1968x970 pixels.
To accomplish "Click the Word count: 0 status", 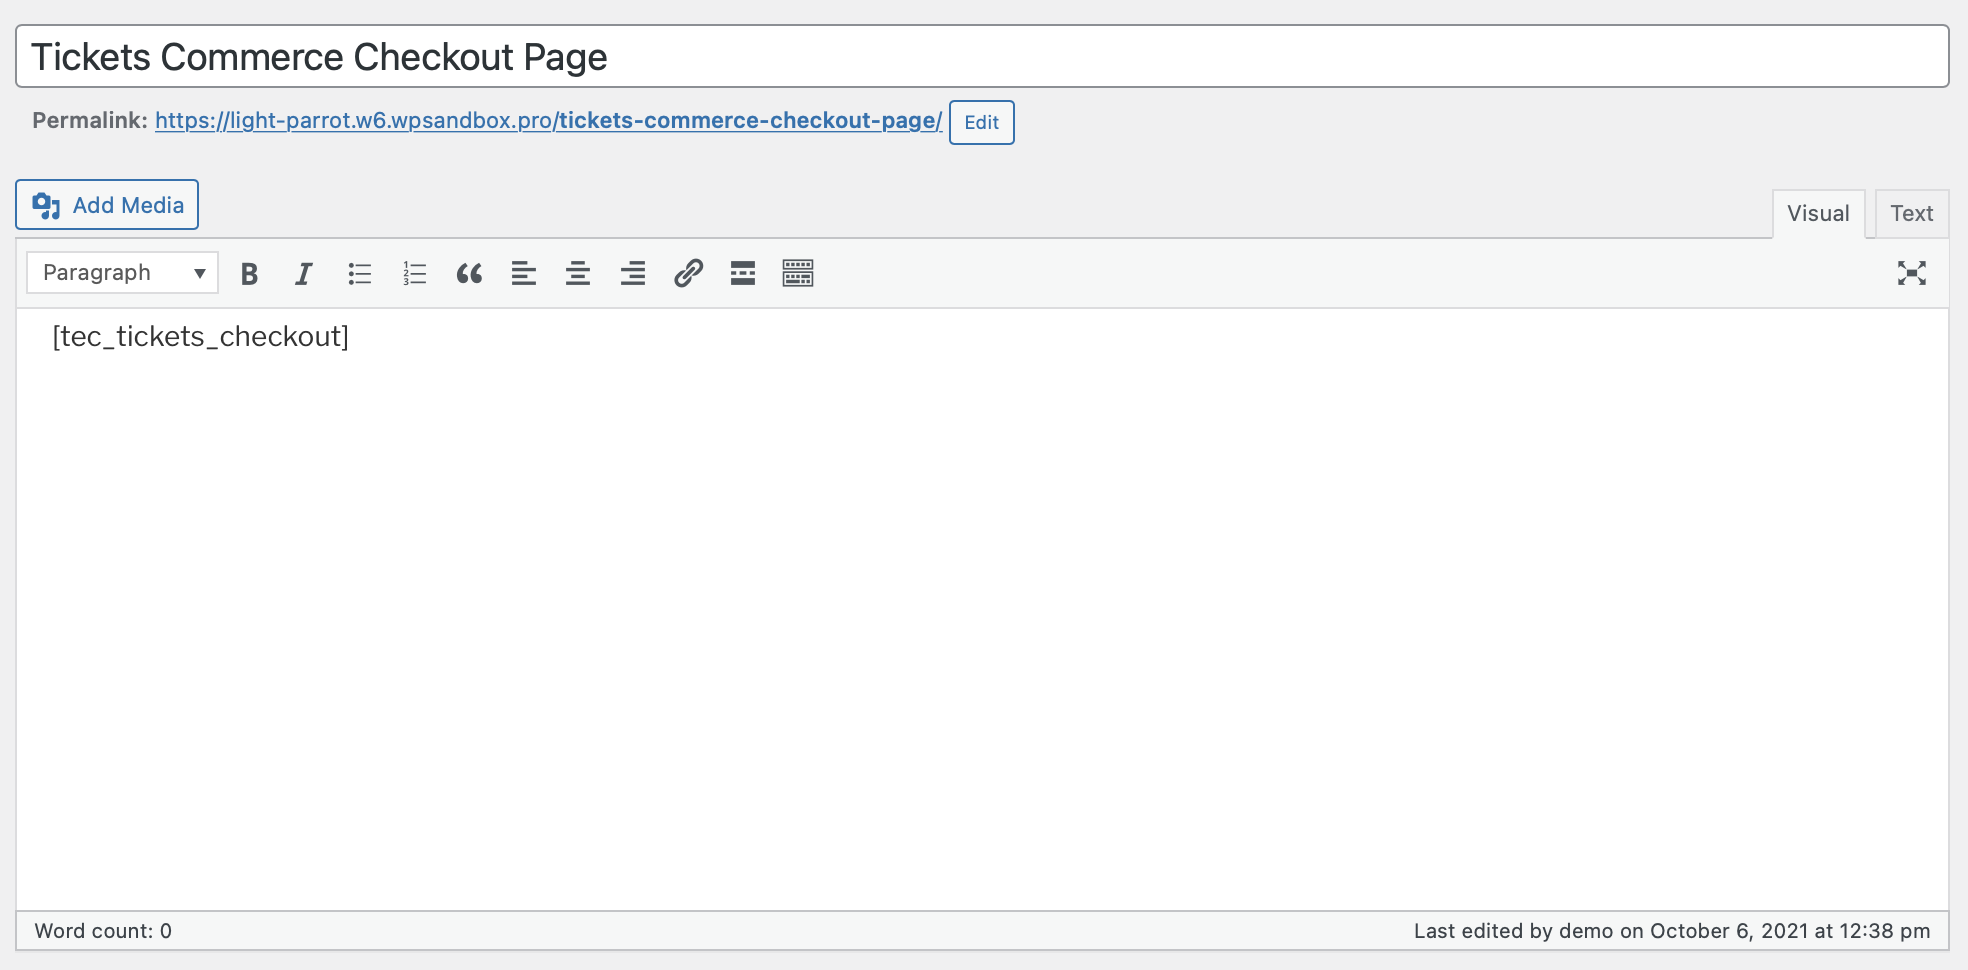I will click(103, 931).
